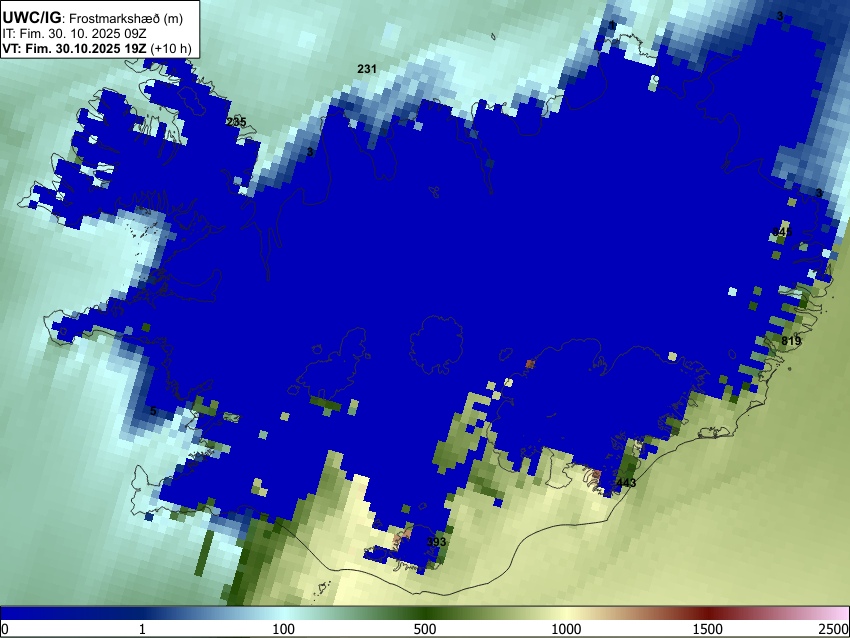850x638 pixels.
Task: Click the 231 value label on the map
Action: point(367,69)
